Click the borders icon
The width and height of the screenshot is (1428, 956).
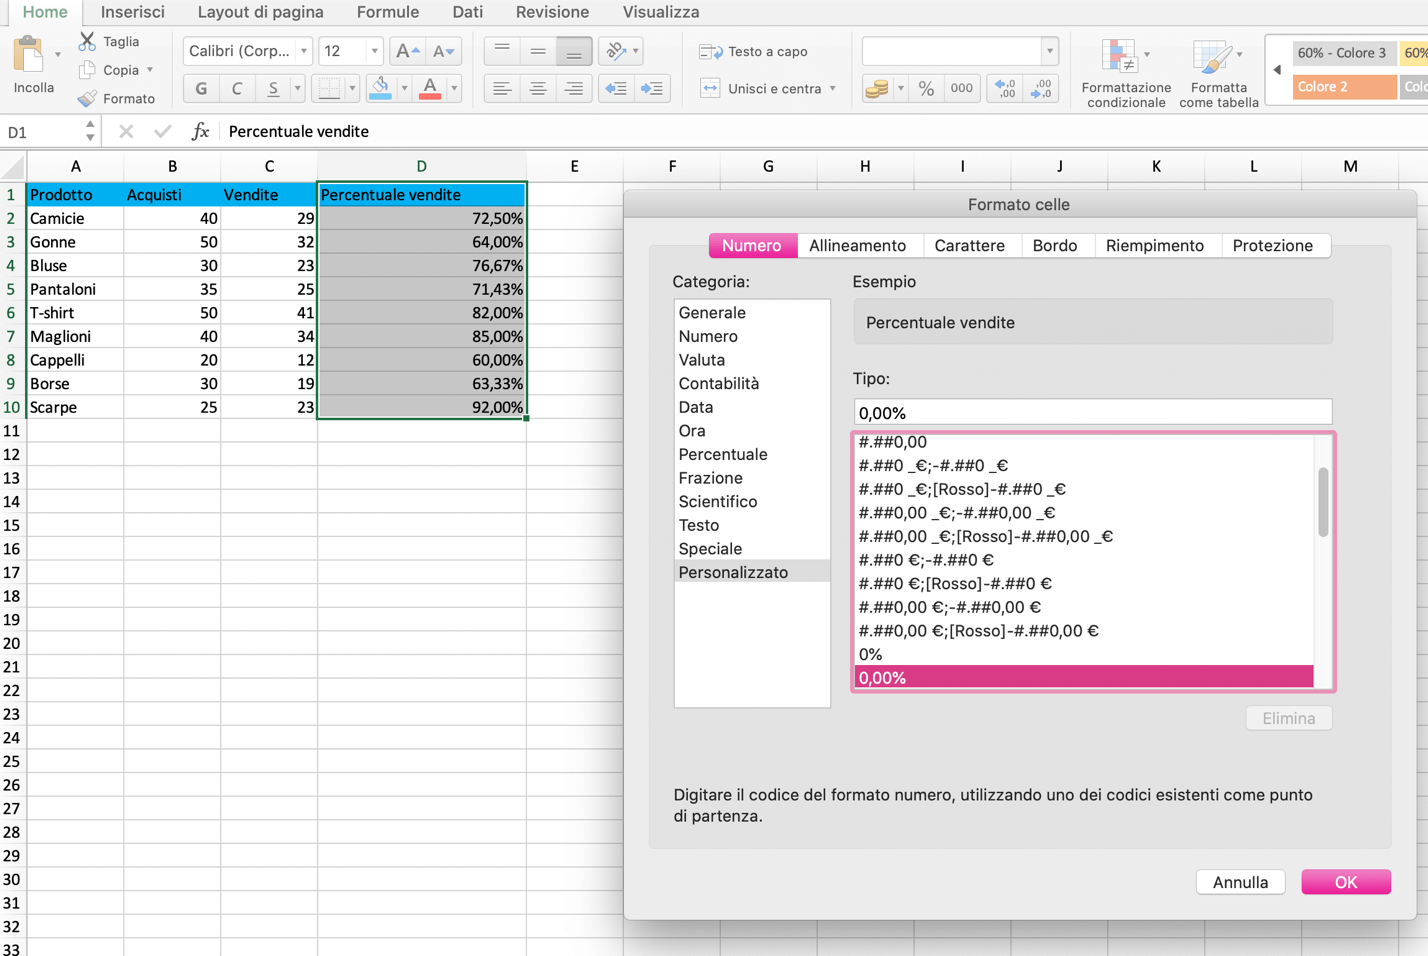[x=328, y=88]
